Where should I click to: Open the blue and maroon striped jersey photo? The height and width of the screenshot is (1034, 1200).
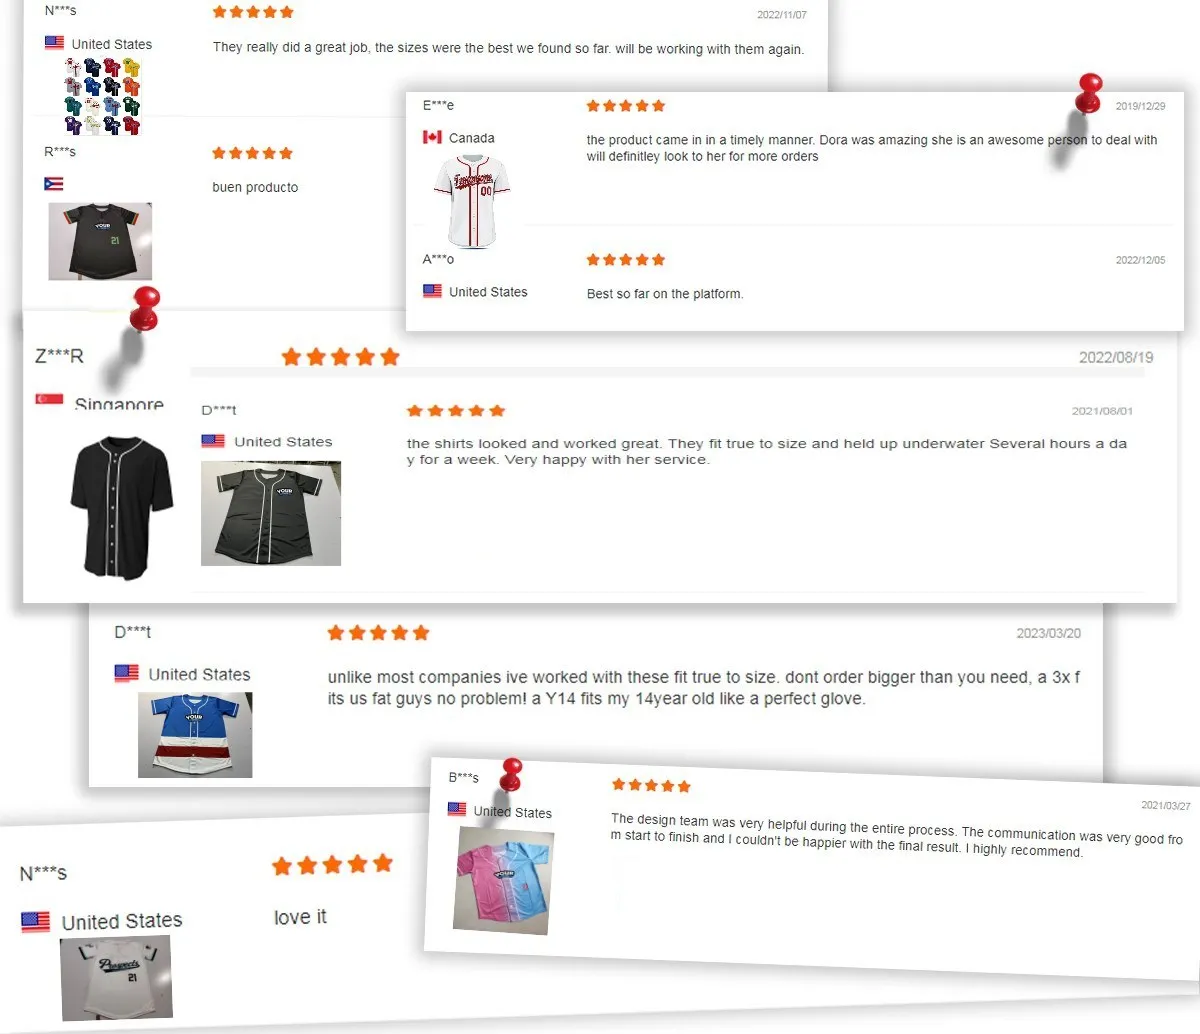coord(195,735)
